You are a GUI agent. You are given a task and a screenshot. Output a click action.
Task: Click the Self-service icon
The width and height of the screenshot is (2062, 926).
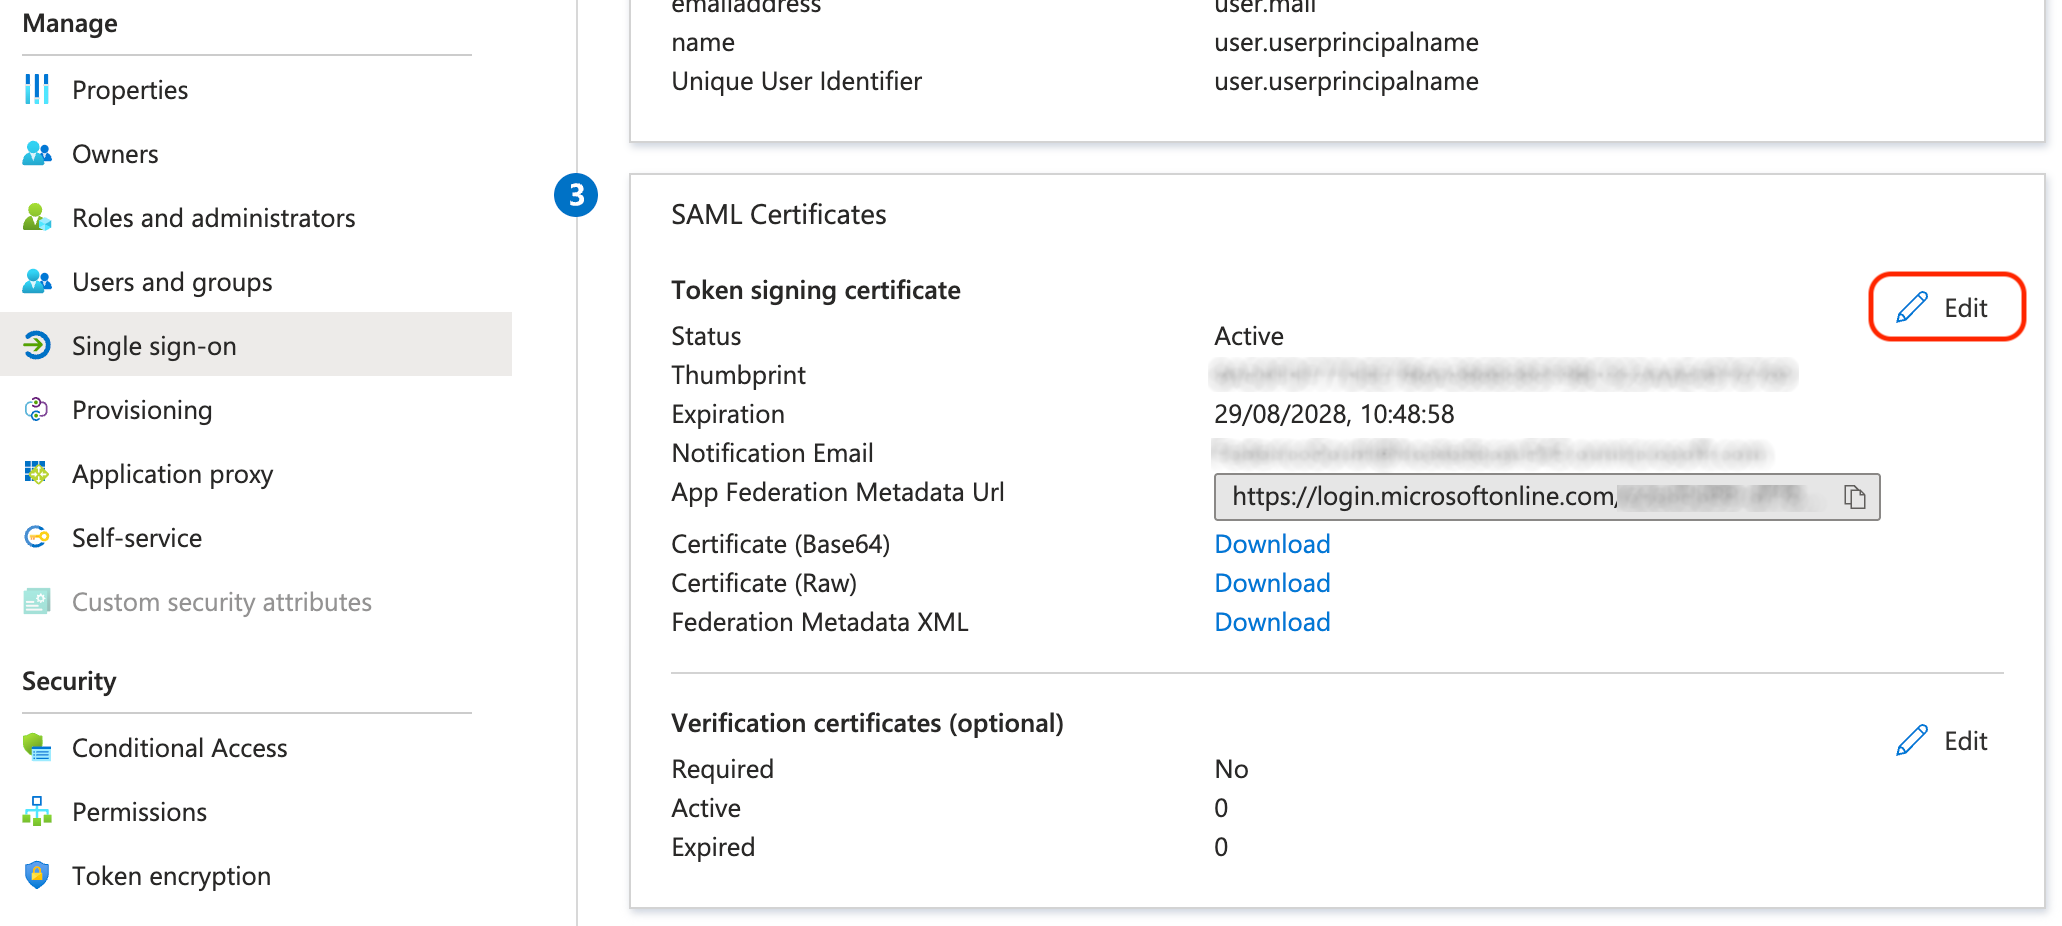point(37,538)
